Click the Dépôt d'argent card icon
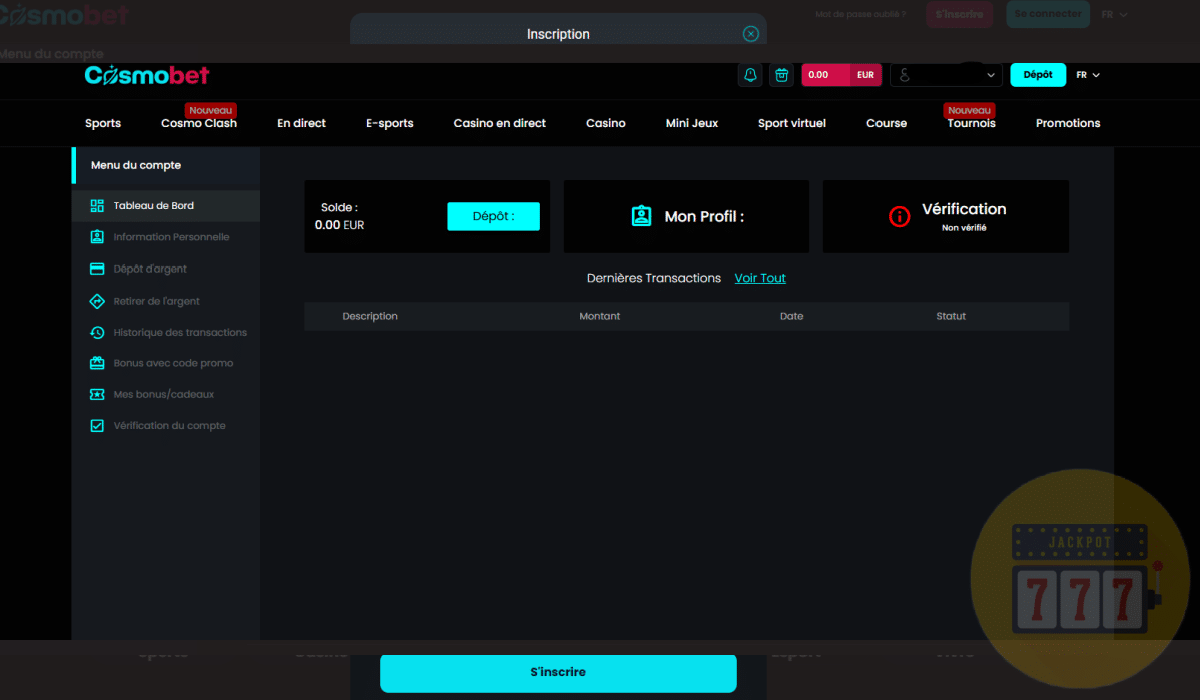Screen dimensions: 1200x700 [x=97, y=269]
